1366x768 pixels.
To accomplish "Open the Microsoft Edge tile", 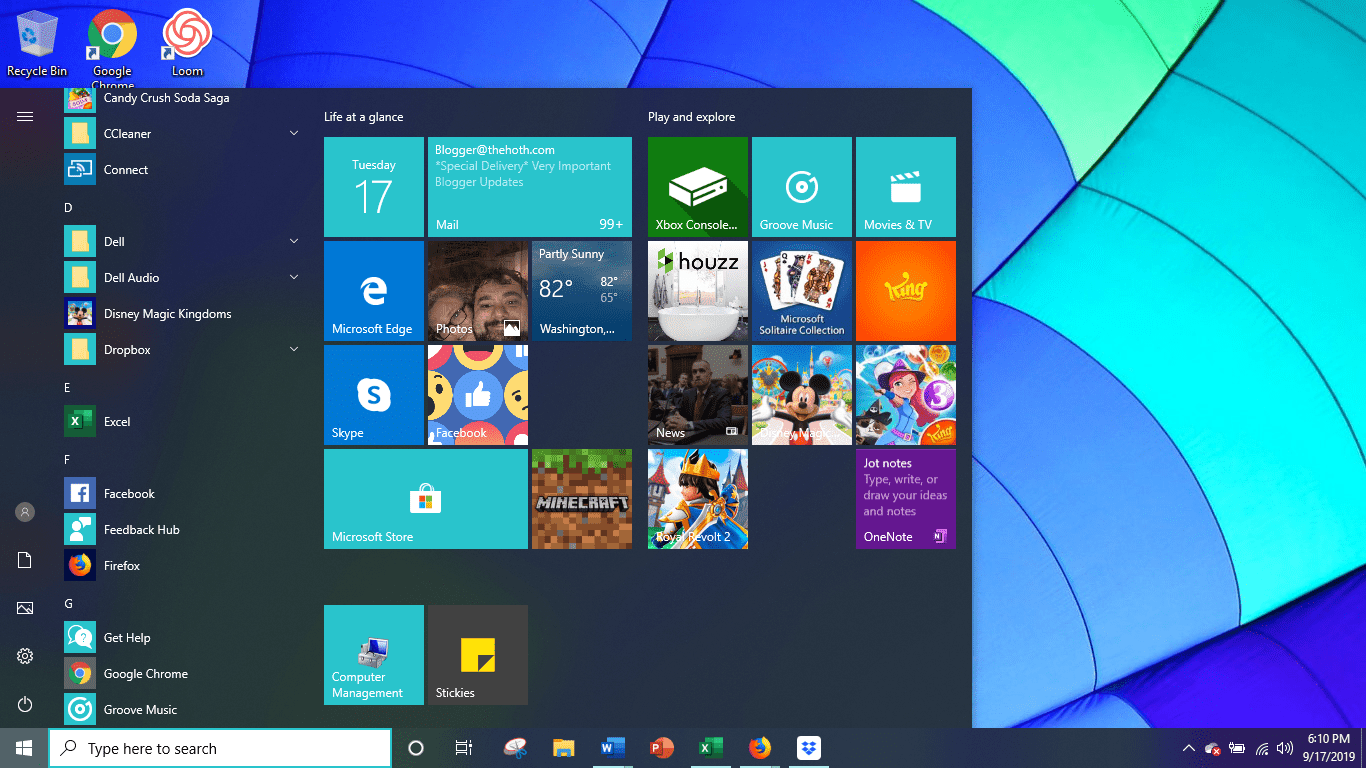I will point(374,291).
